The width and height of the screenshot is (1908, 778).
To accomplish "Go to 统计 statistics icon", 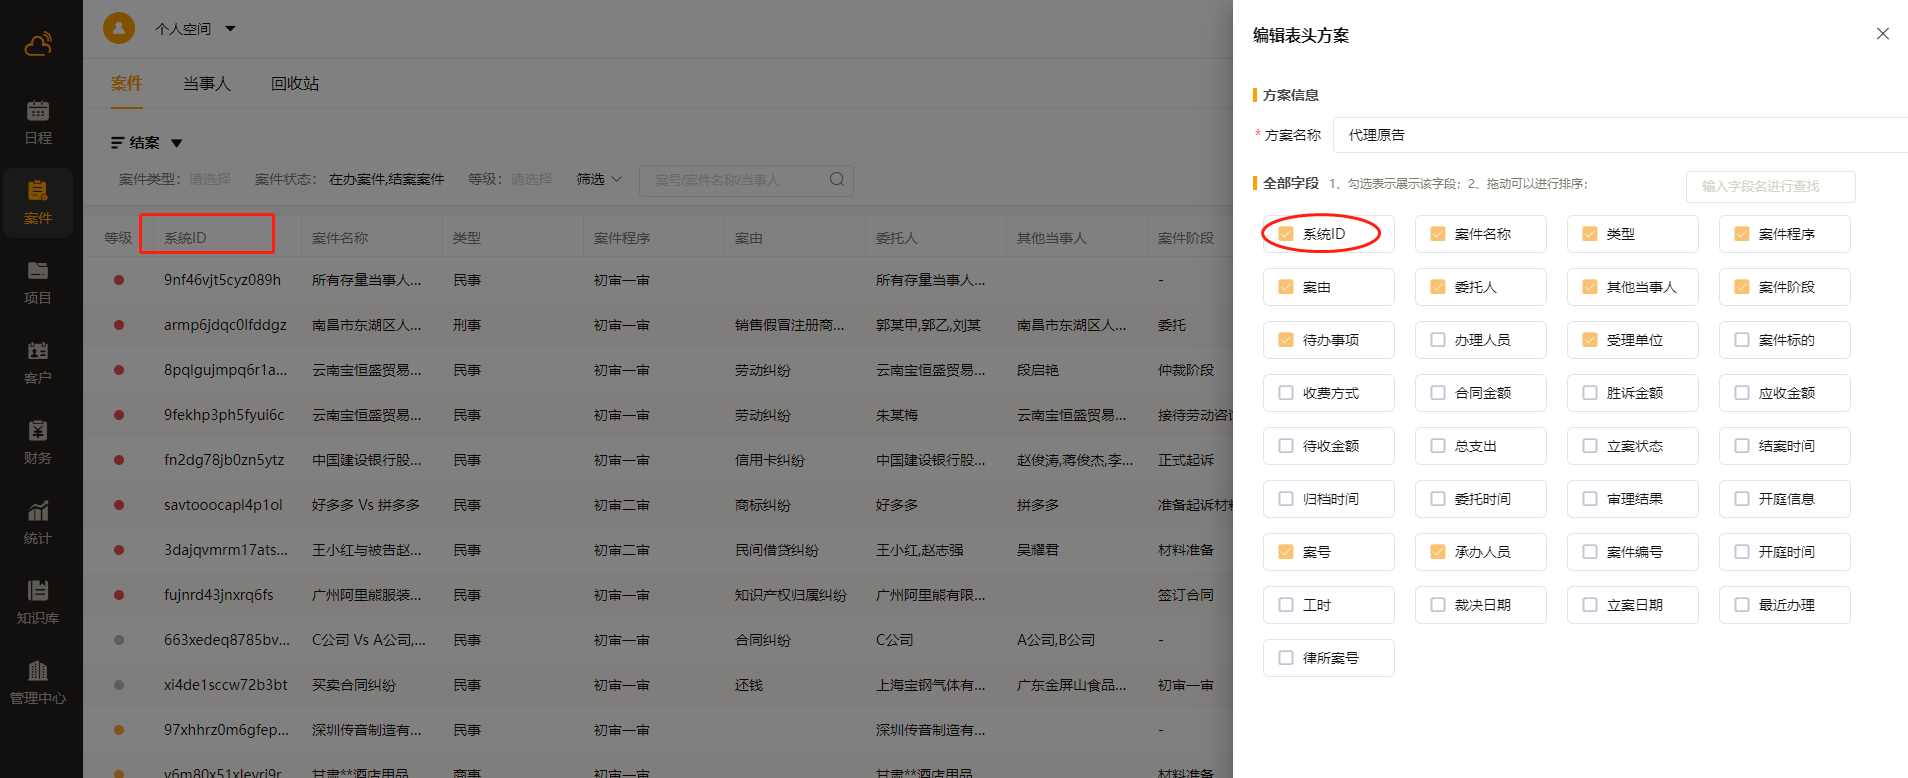I will click(x=38, y=522).
